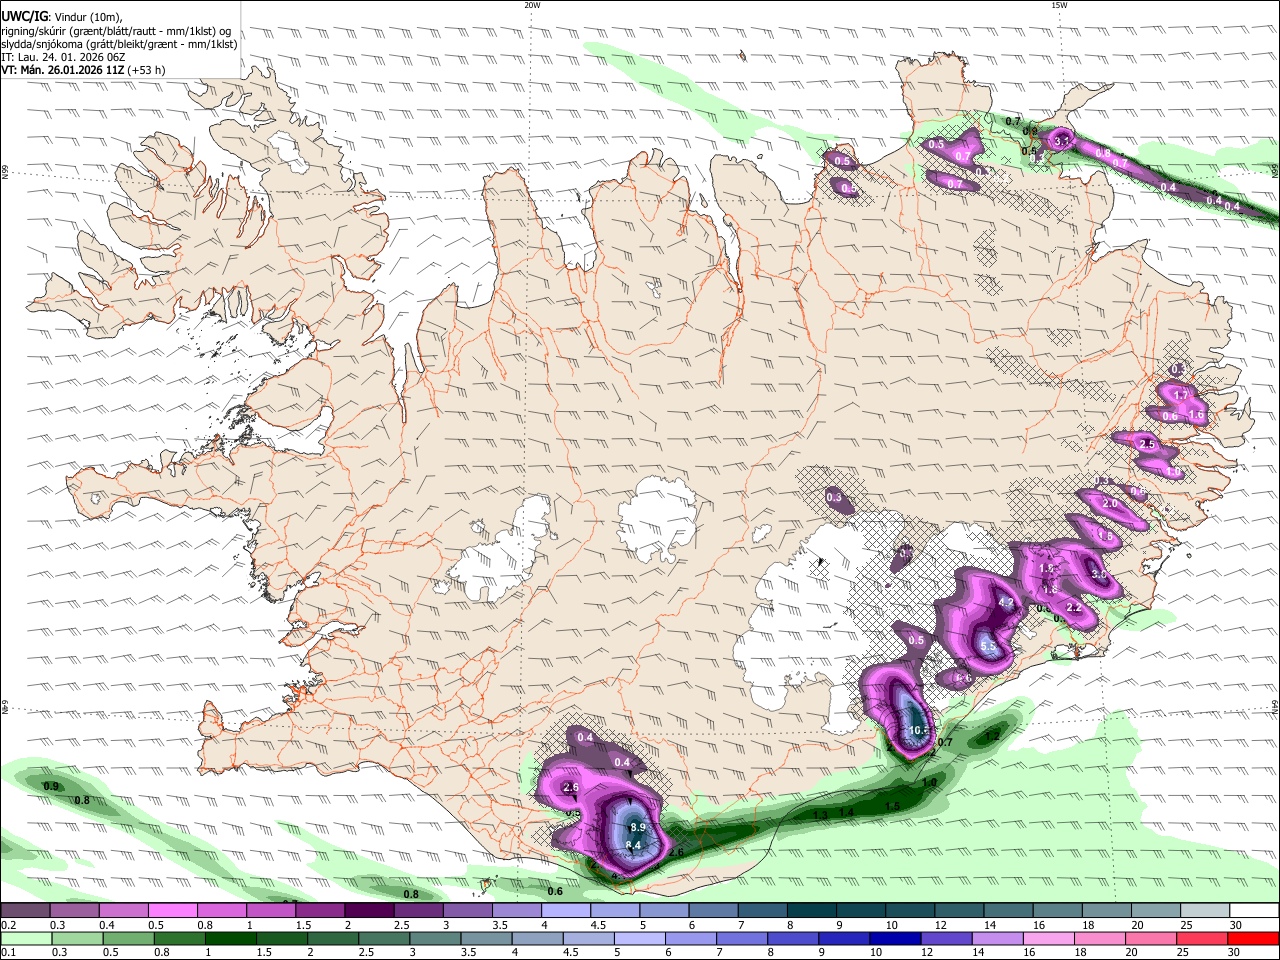The image size is (1280, 960).
Task: Click the 'UWC/IG: Vindur (10m)' title text
Action: 62,15
